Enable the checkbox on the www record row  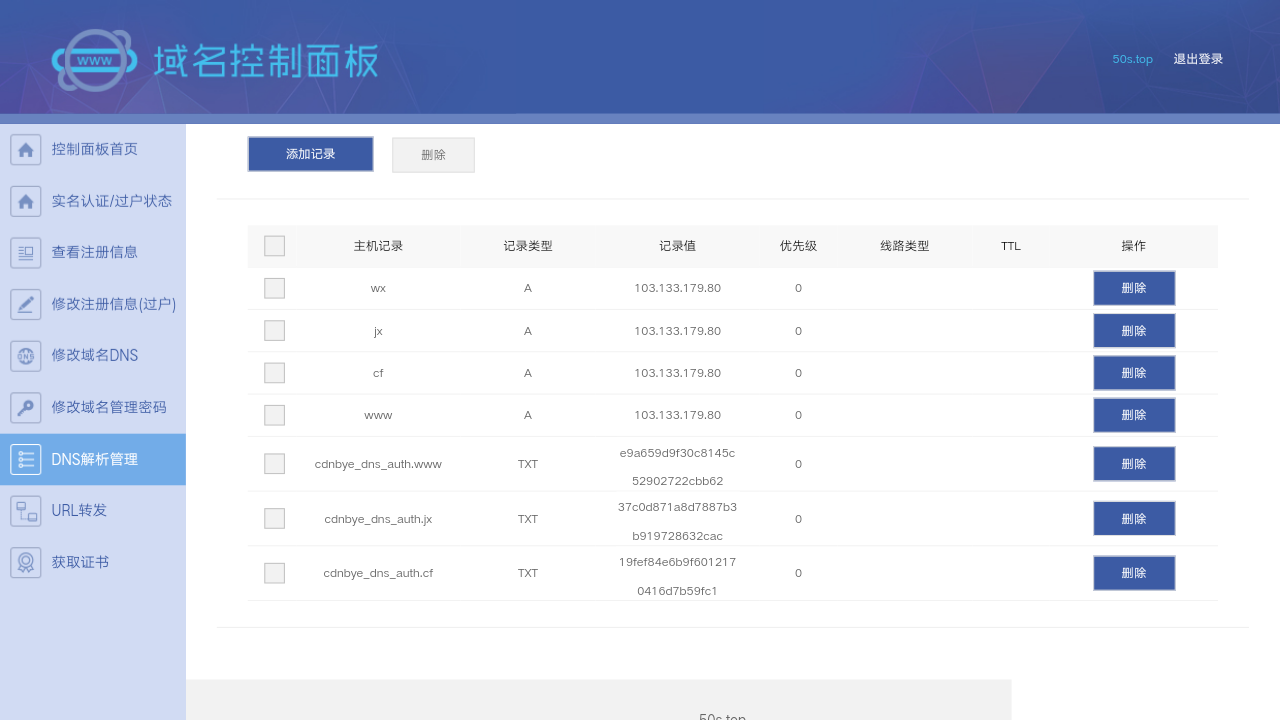pyautogui.click(x=274, y=414)
